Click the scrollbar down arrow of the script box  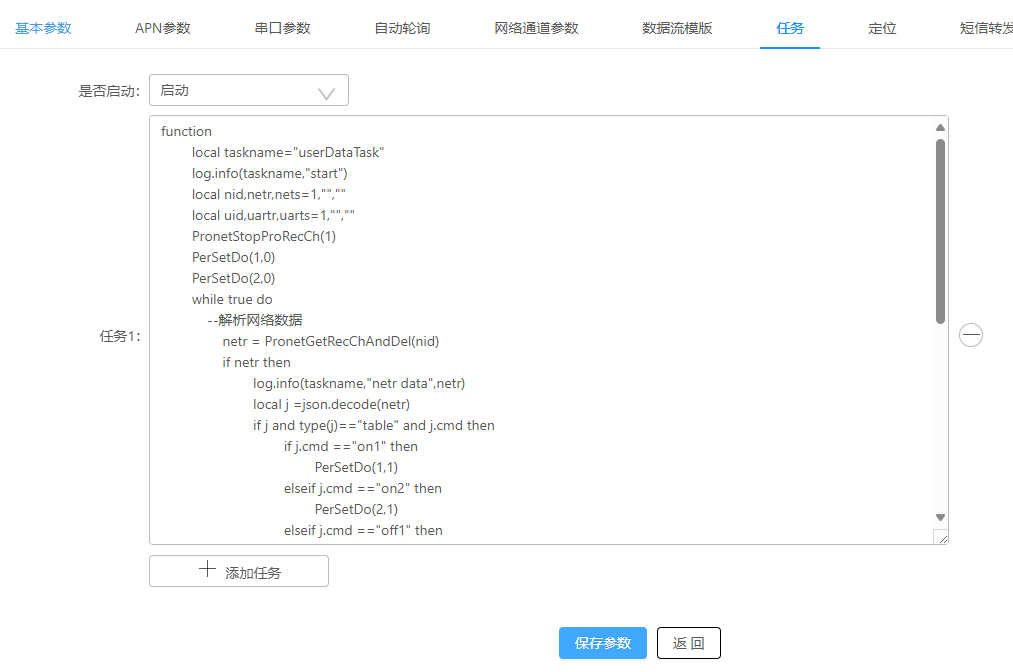click(939, 516)
